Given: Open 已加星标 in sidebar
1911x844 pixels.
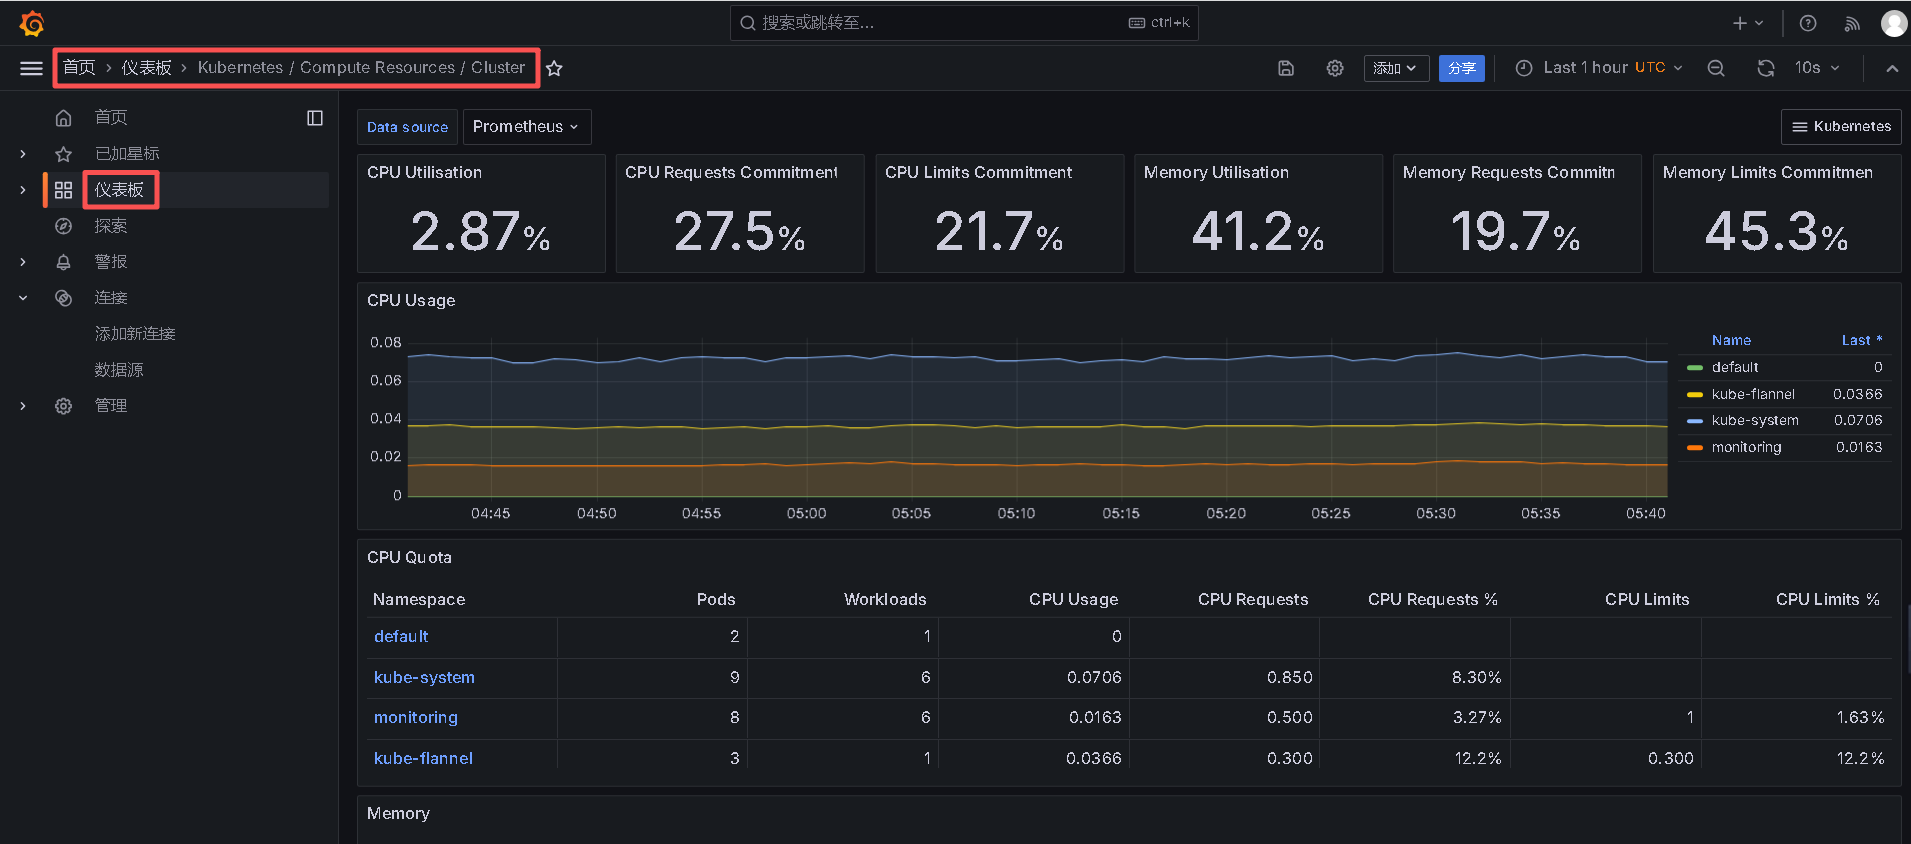Looking at the screenshot, I should pos(127,154).
